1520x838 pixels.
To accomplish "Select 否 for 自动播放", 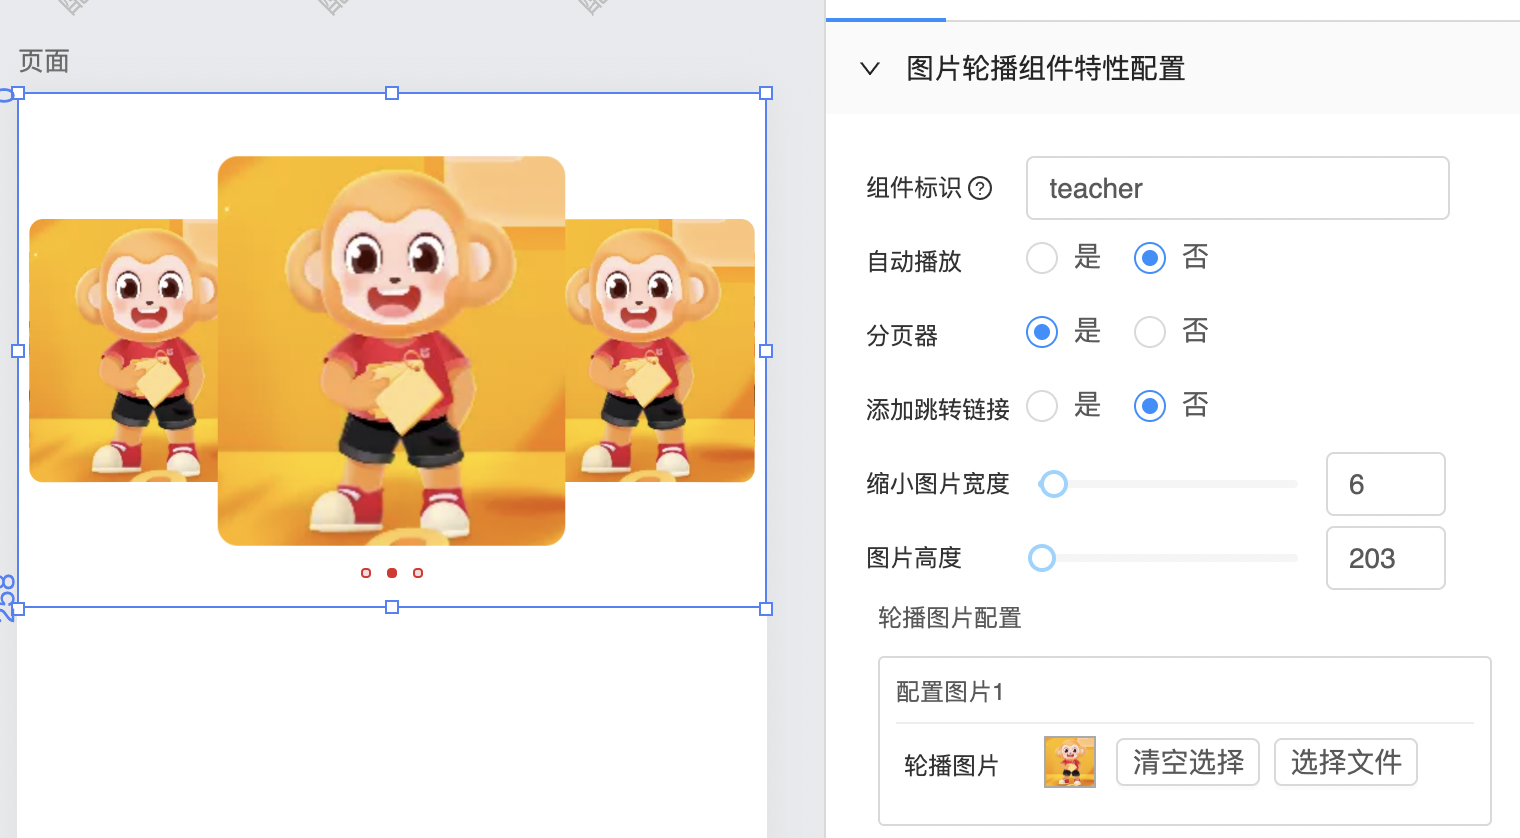I will (x=1150, y=258).
